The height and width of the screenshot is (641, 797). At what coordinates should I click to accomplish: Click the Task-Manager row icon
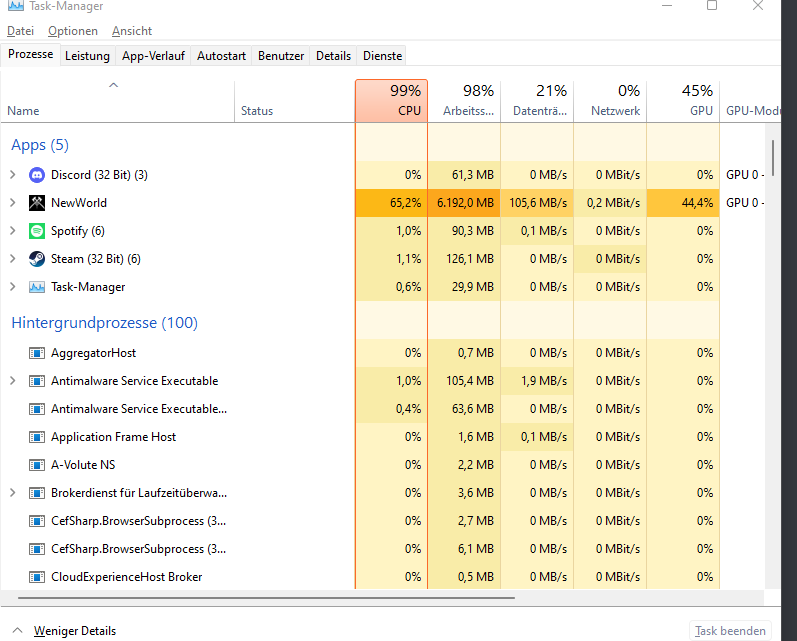pyautogui.click(x=37, y=287)
